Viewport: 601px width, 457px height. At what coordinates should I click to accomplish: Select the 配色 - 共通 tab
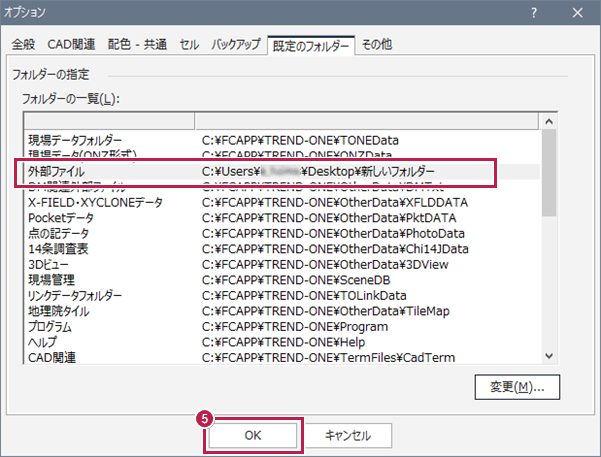138,45
